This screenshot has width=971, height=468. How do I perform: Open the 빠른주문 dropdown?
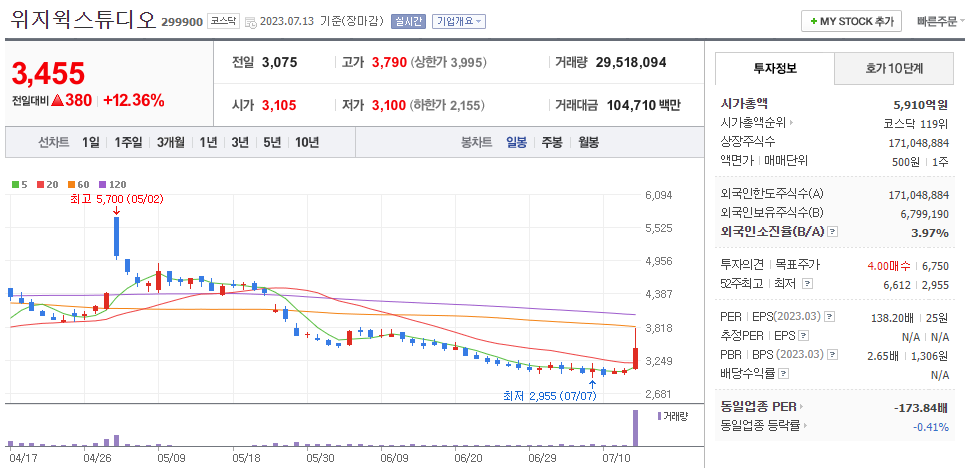941,21
